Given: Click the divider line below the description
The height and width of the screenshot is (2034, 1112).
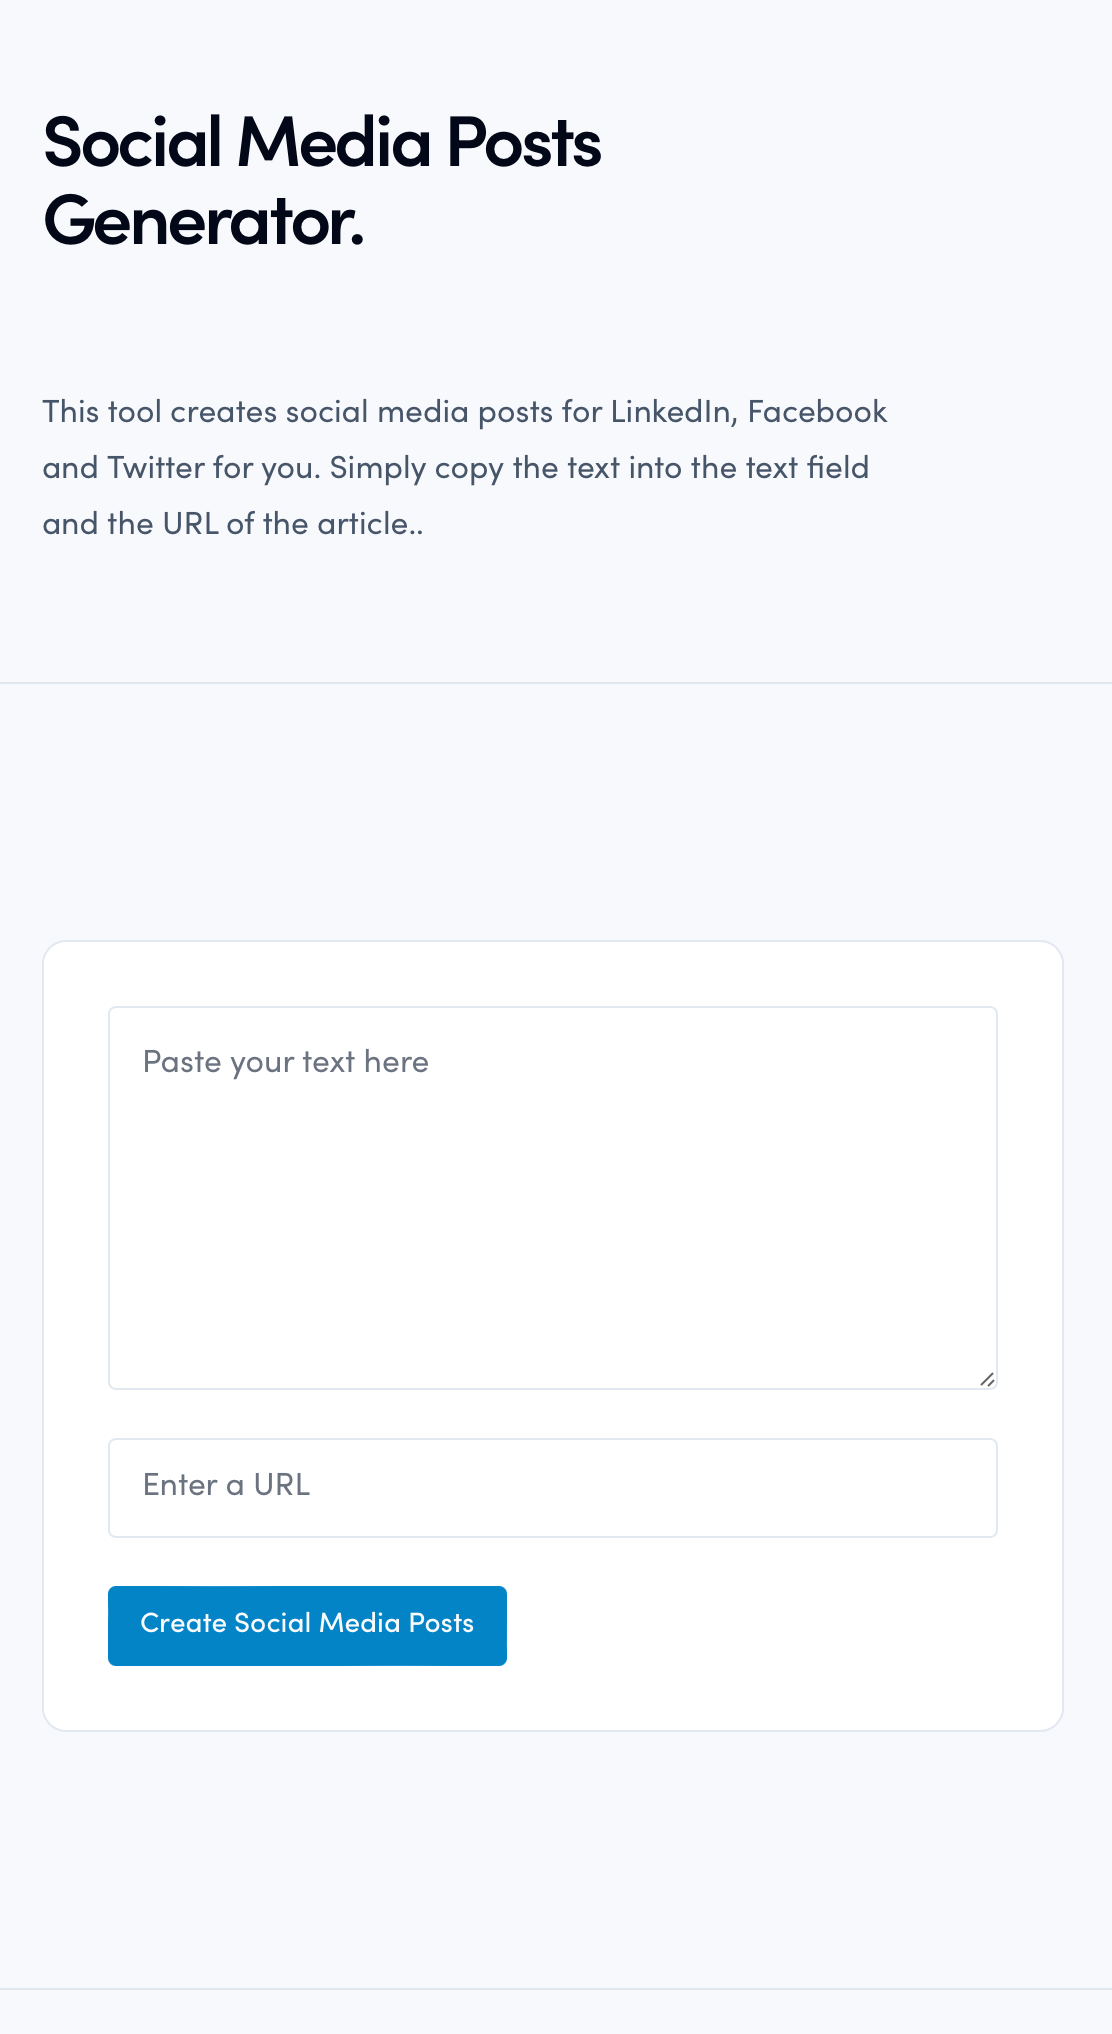Looking at the screenshot, I should (x=556, y=683).
